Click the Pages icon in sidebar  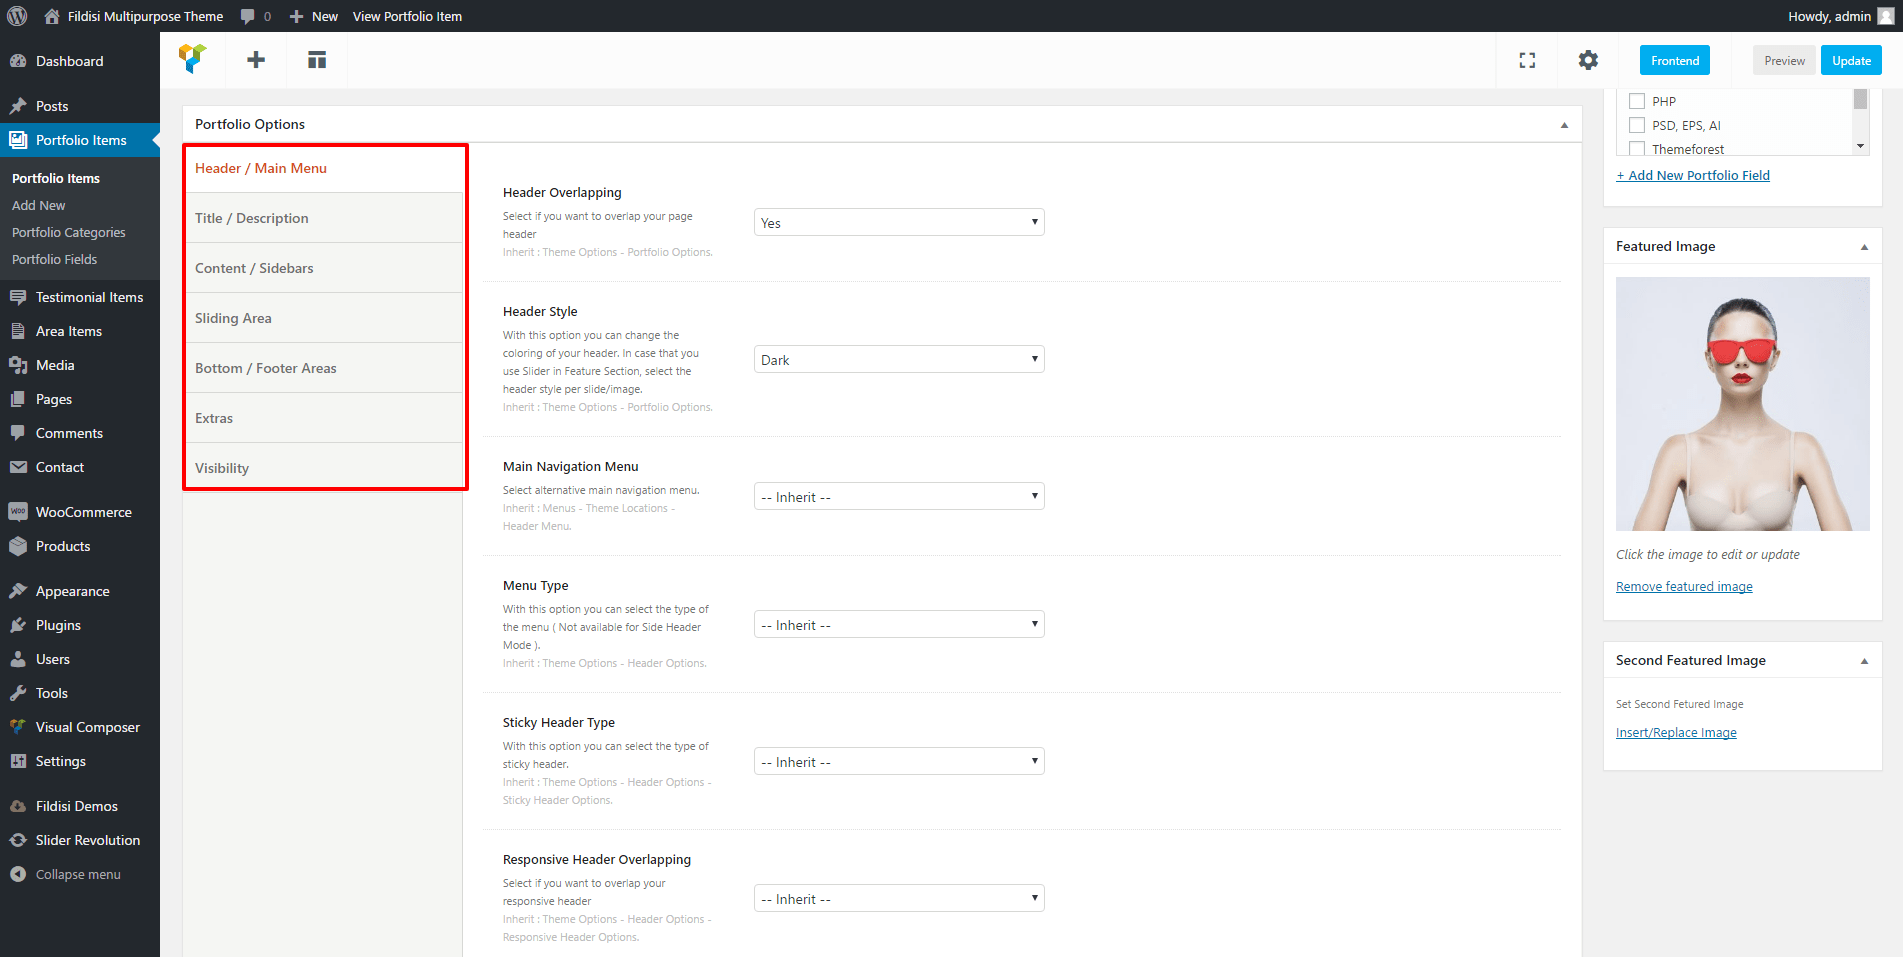tap(18, 399)
